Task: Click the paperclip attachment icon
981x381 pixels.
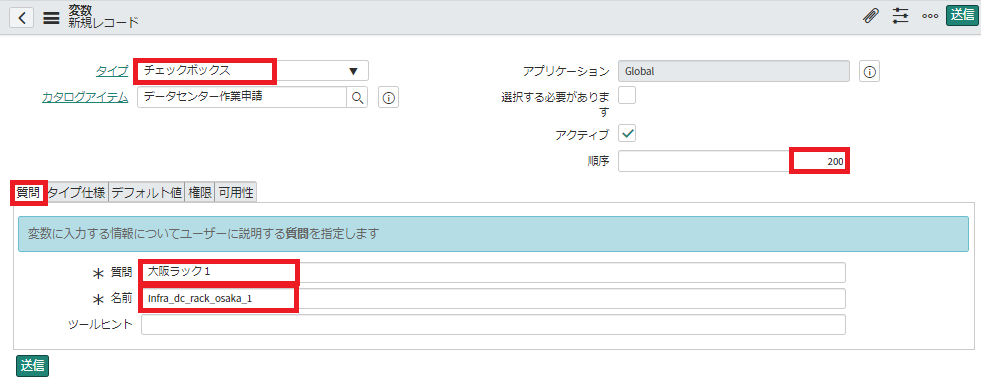Action: pyautogui.click(x=870, y=16)
